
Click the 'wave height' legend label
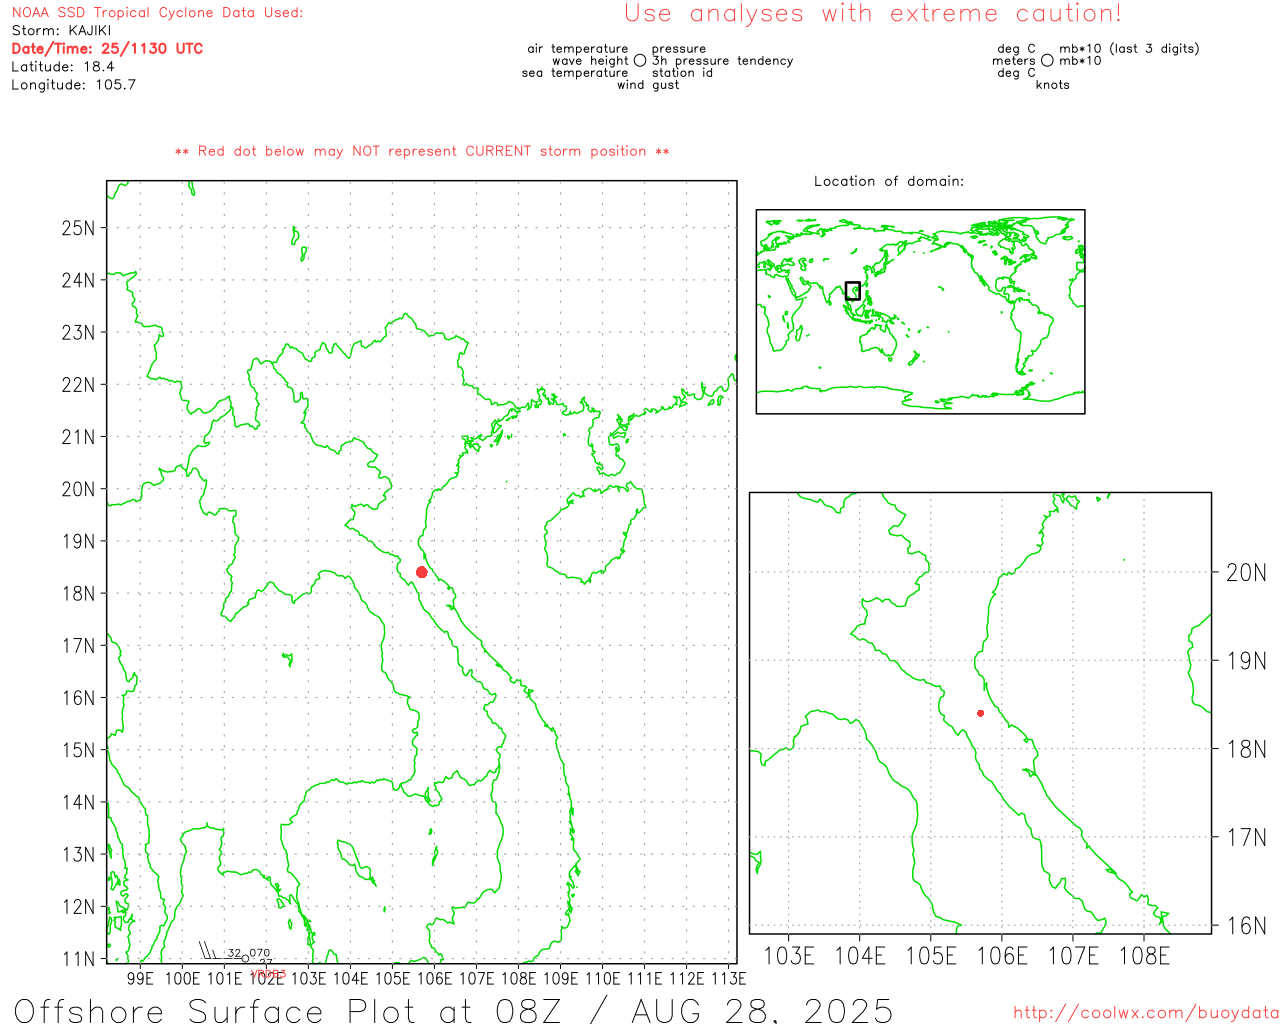590,61
